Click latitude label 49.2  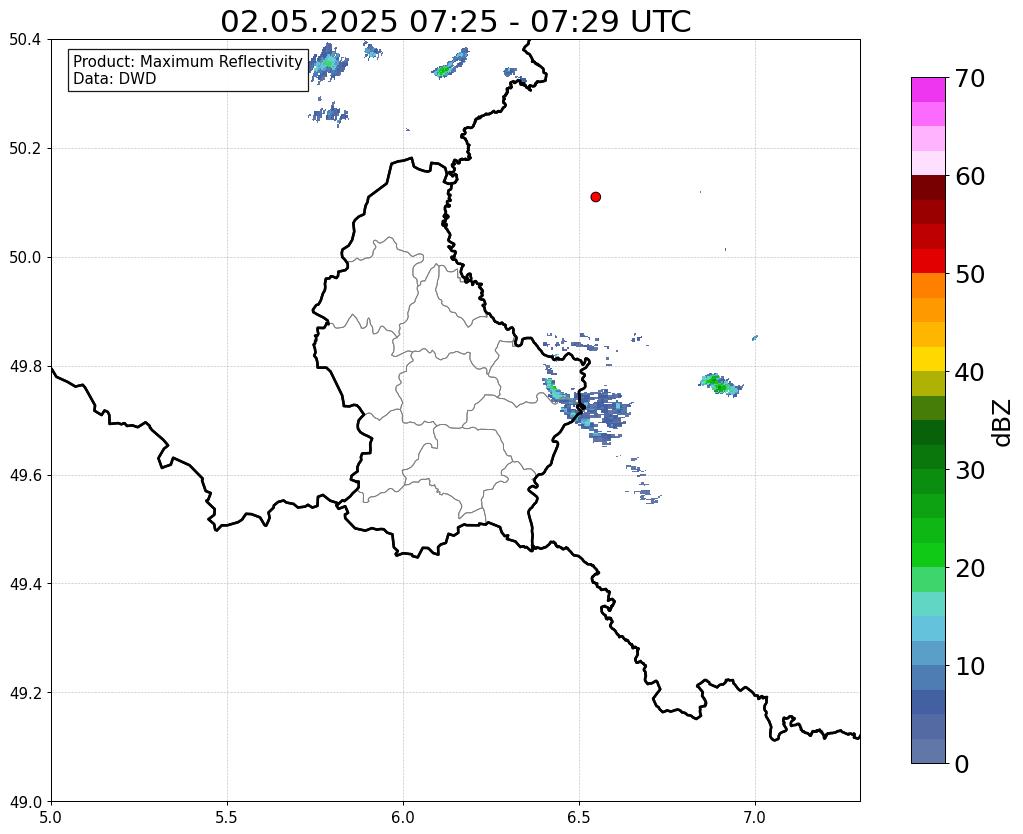point(25,692)
